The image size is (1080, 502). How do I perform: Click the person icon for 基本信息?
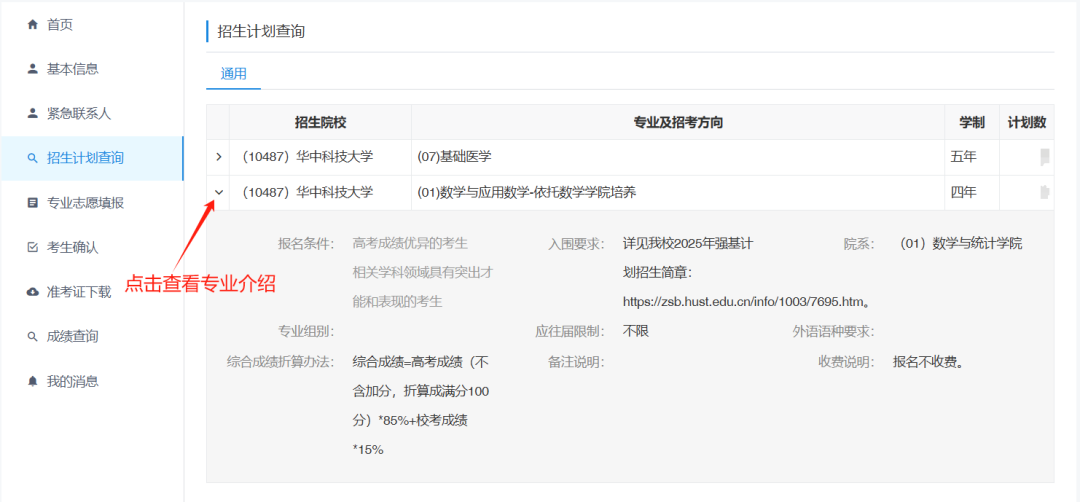tap(32, 69)
